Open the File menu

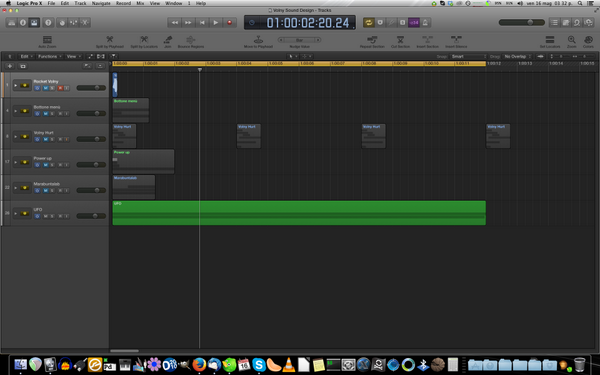(51, 3)
